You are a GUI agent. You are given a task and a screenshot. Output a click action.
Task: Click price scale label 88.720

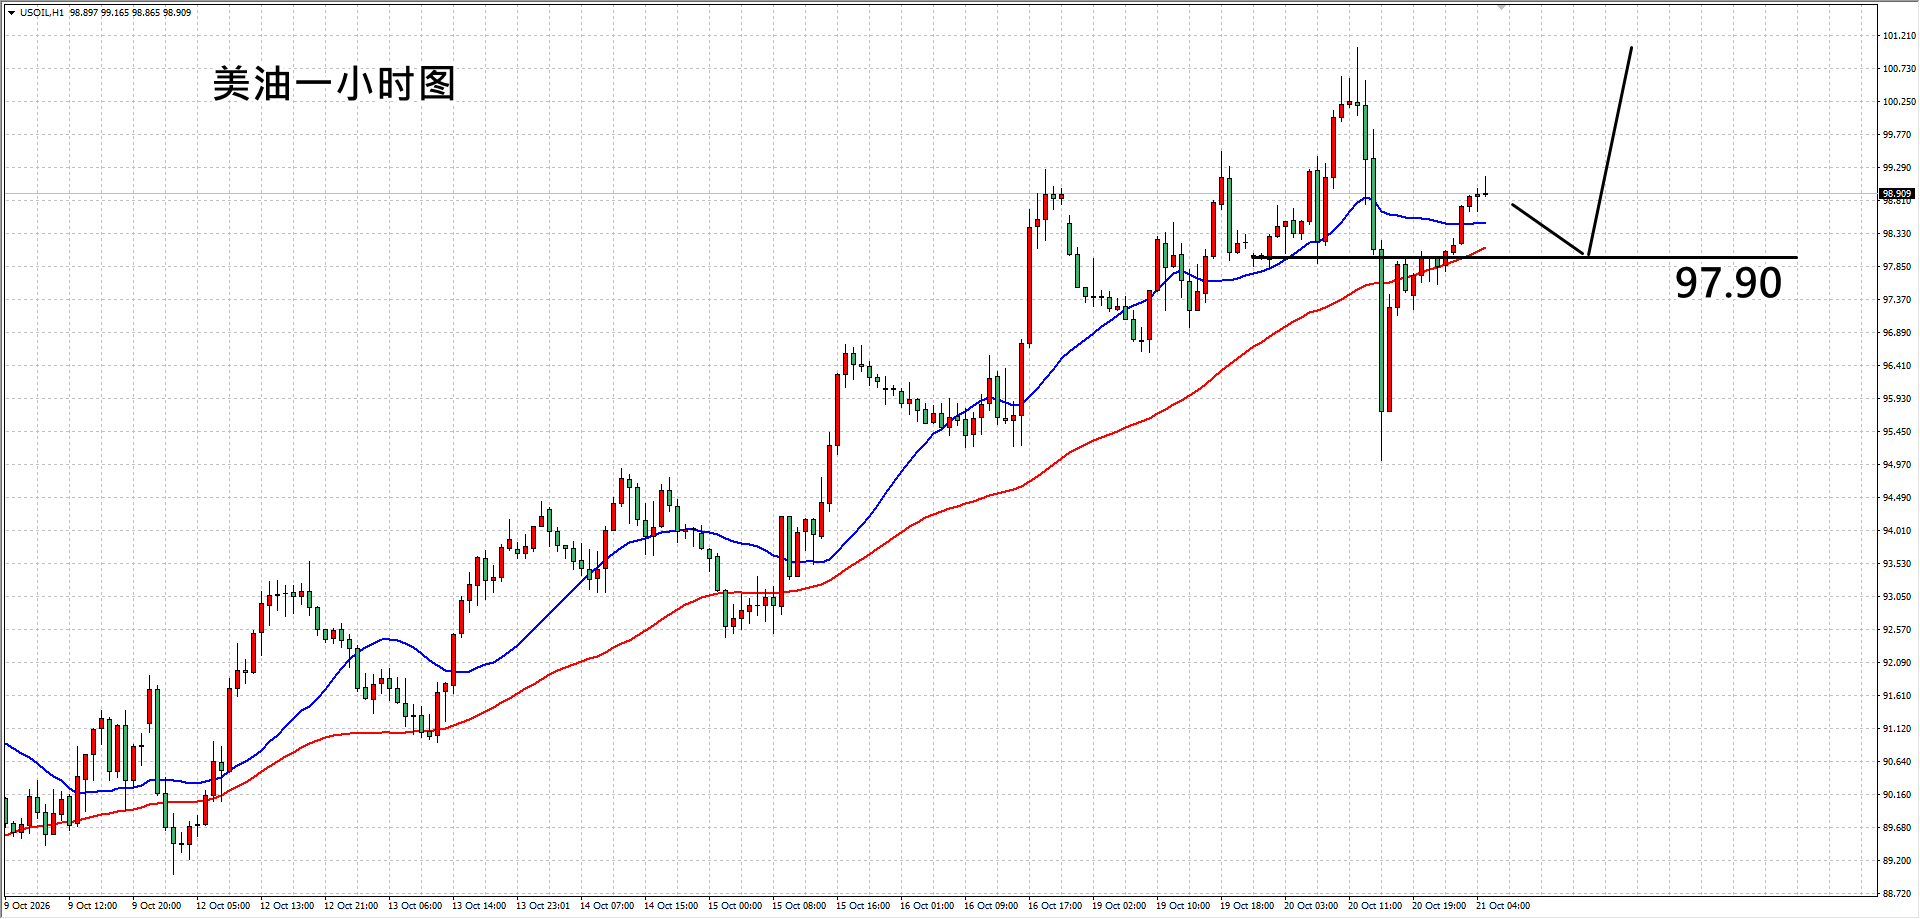[x=1897, y=894]
